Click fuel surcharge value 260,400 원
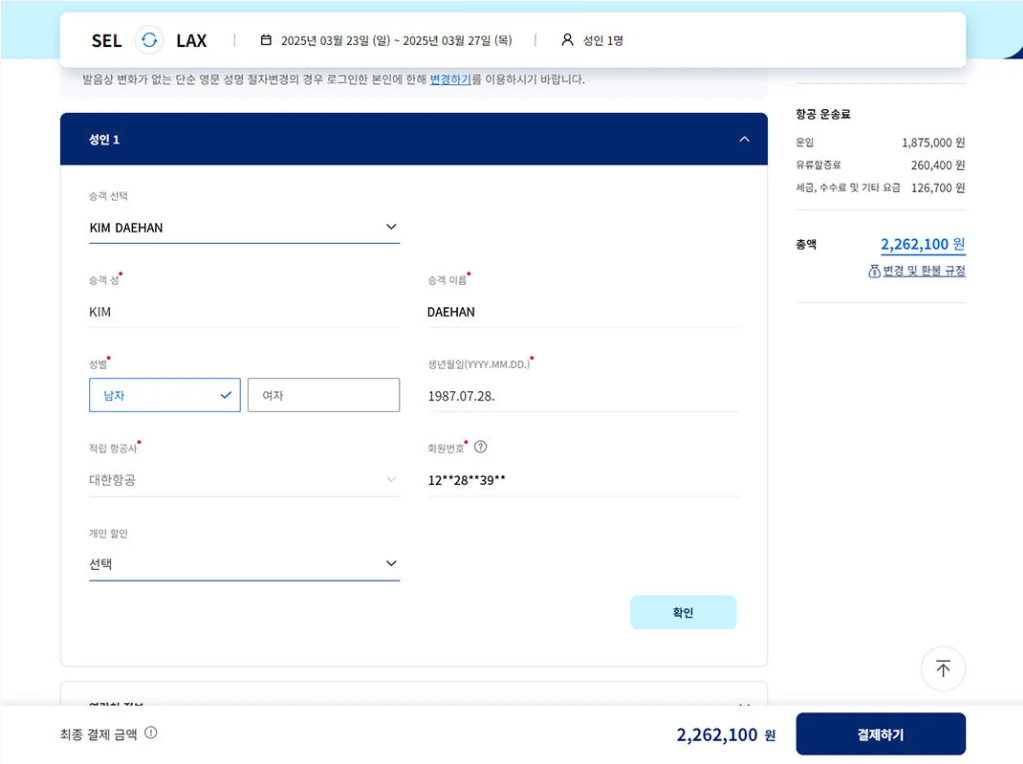Screen dimensions: 1023x764 point(938,165)
